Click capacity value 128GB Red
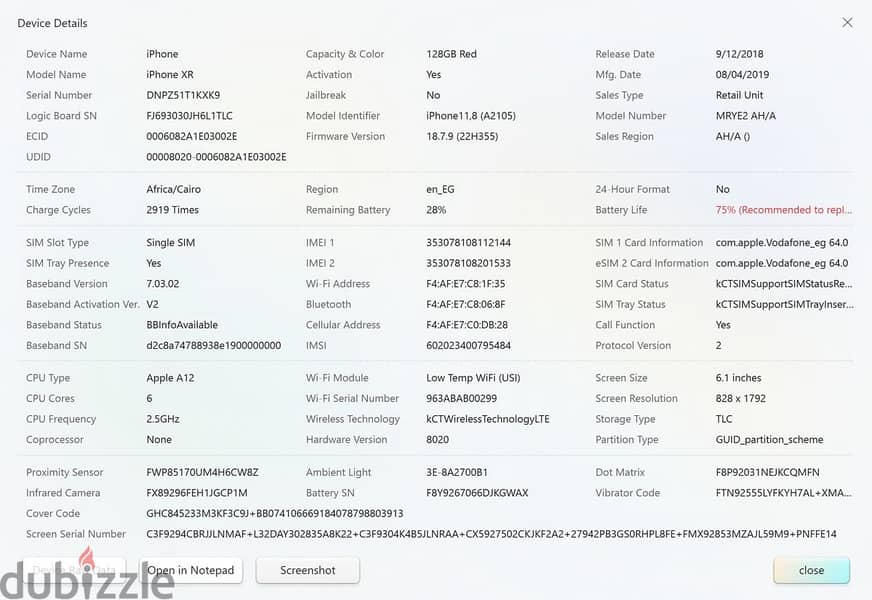 (x=451, y=54)
